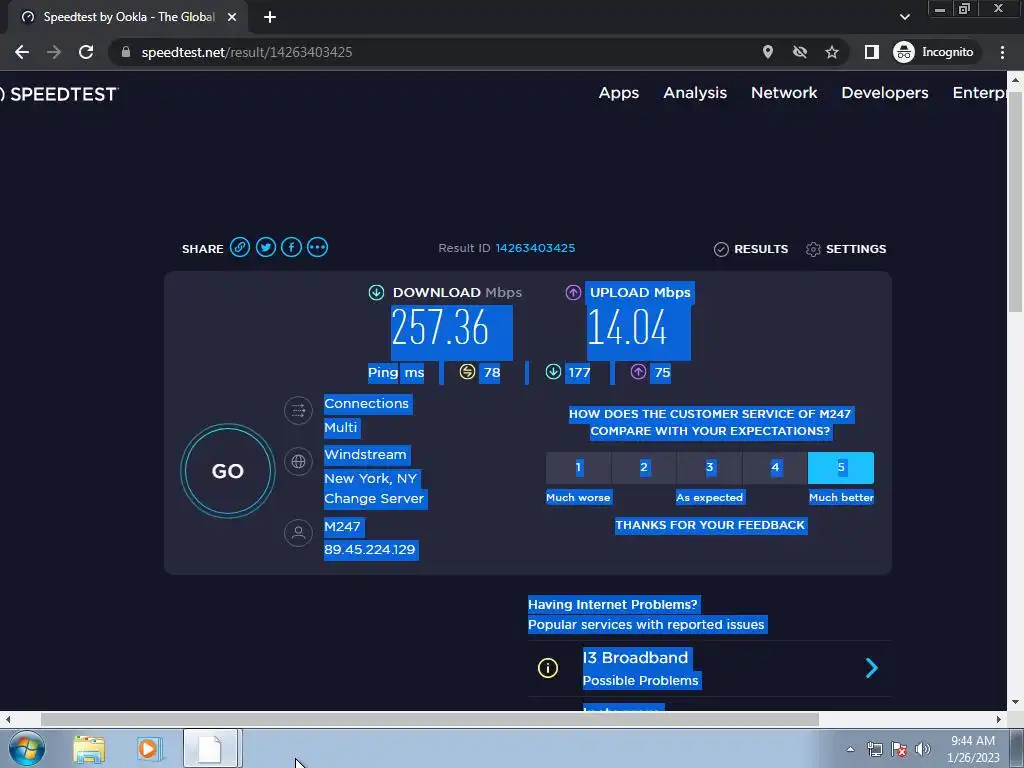Viewport: 1024px width, 768px height.
Task: Expand I3 Broadband problems chevron
Action: coord(872,668)
